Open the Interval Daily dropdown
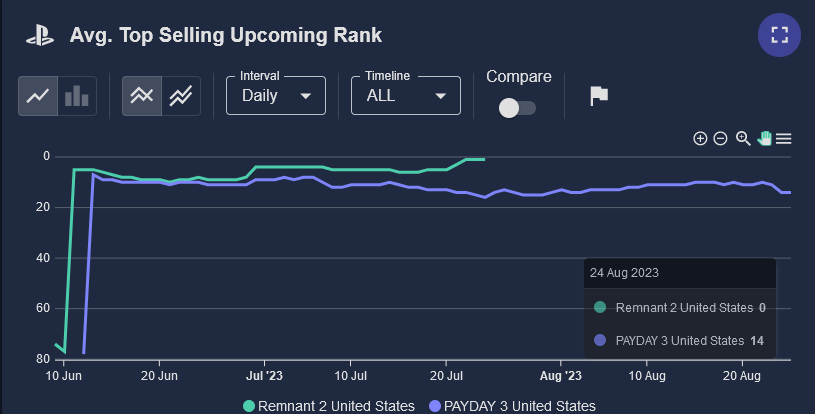This screenshot has width=815, height=414. [276, 96]
